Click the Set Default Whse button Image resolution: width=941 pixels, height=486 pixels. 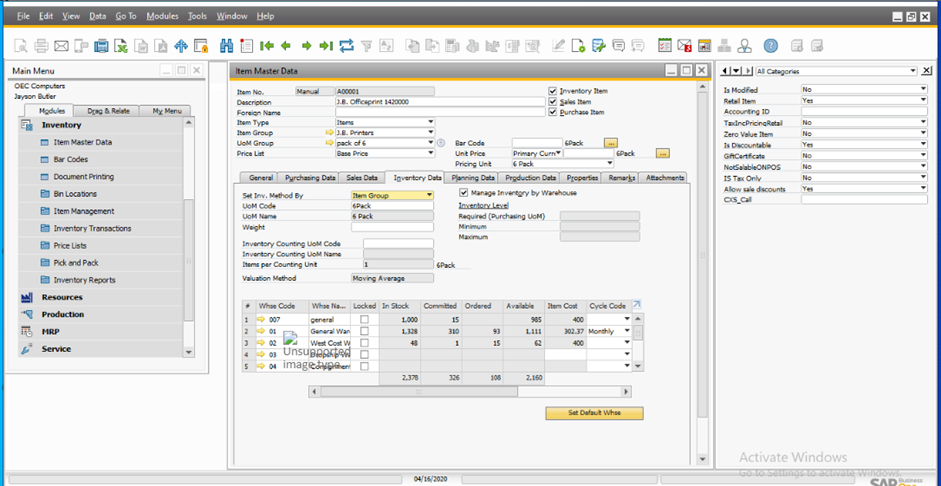click(x=594, y=413)
